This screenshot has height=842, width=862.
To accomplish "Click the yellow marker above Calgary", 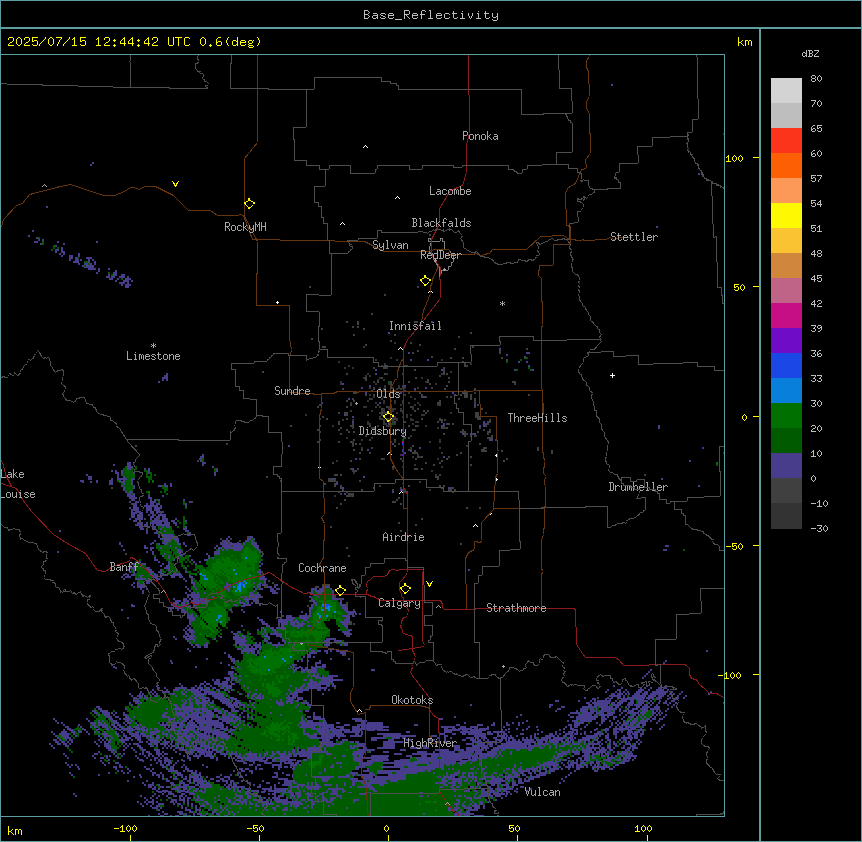I will click(405, 589).
